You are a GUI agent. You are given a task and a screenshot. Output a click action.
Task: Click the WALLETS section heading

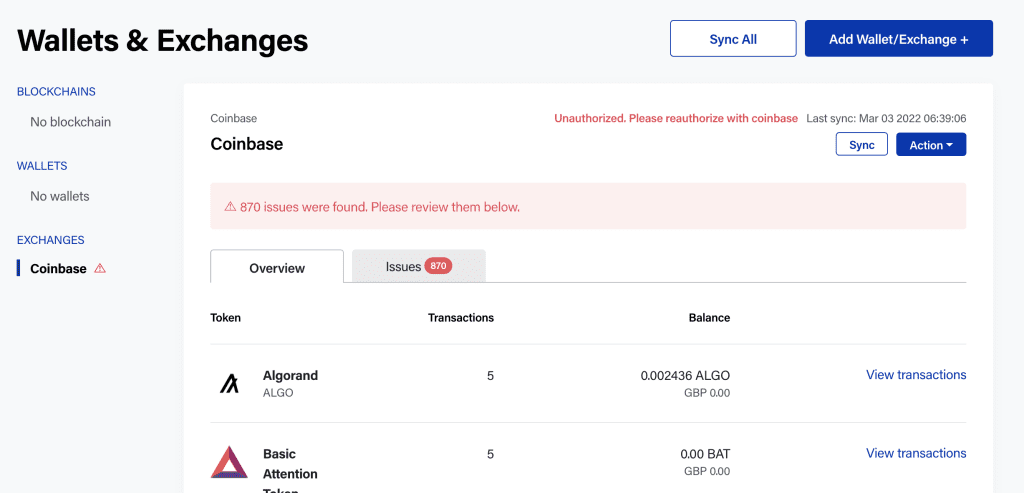point(42,166)
